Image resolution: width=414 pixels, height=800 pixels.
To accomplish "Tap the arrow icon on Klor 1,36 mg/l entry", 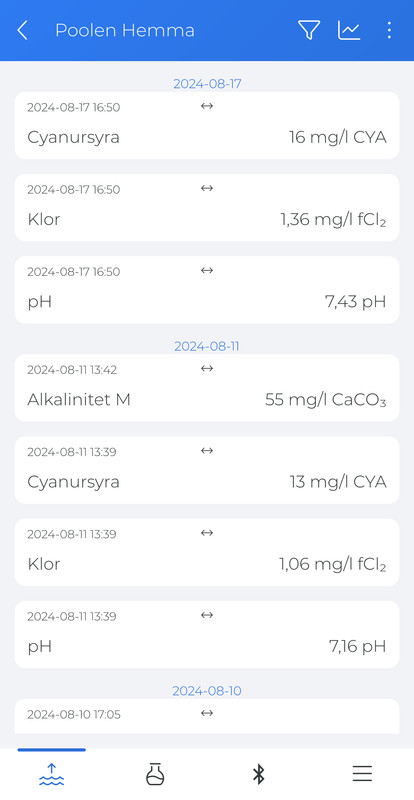I will pyautogui.click(x=207, y=188).
